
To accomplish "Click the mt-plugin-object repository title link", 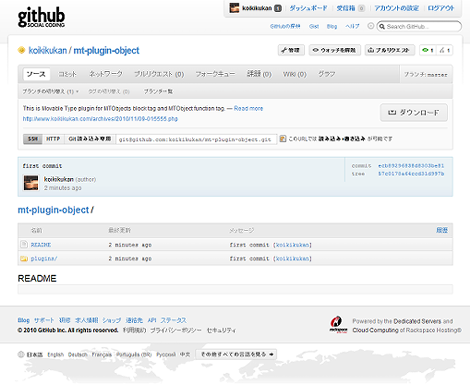I will click(106, 50).
